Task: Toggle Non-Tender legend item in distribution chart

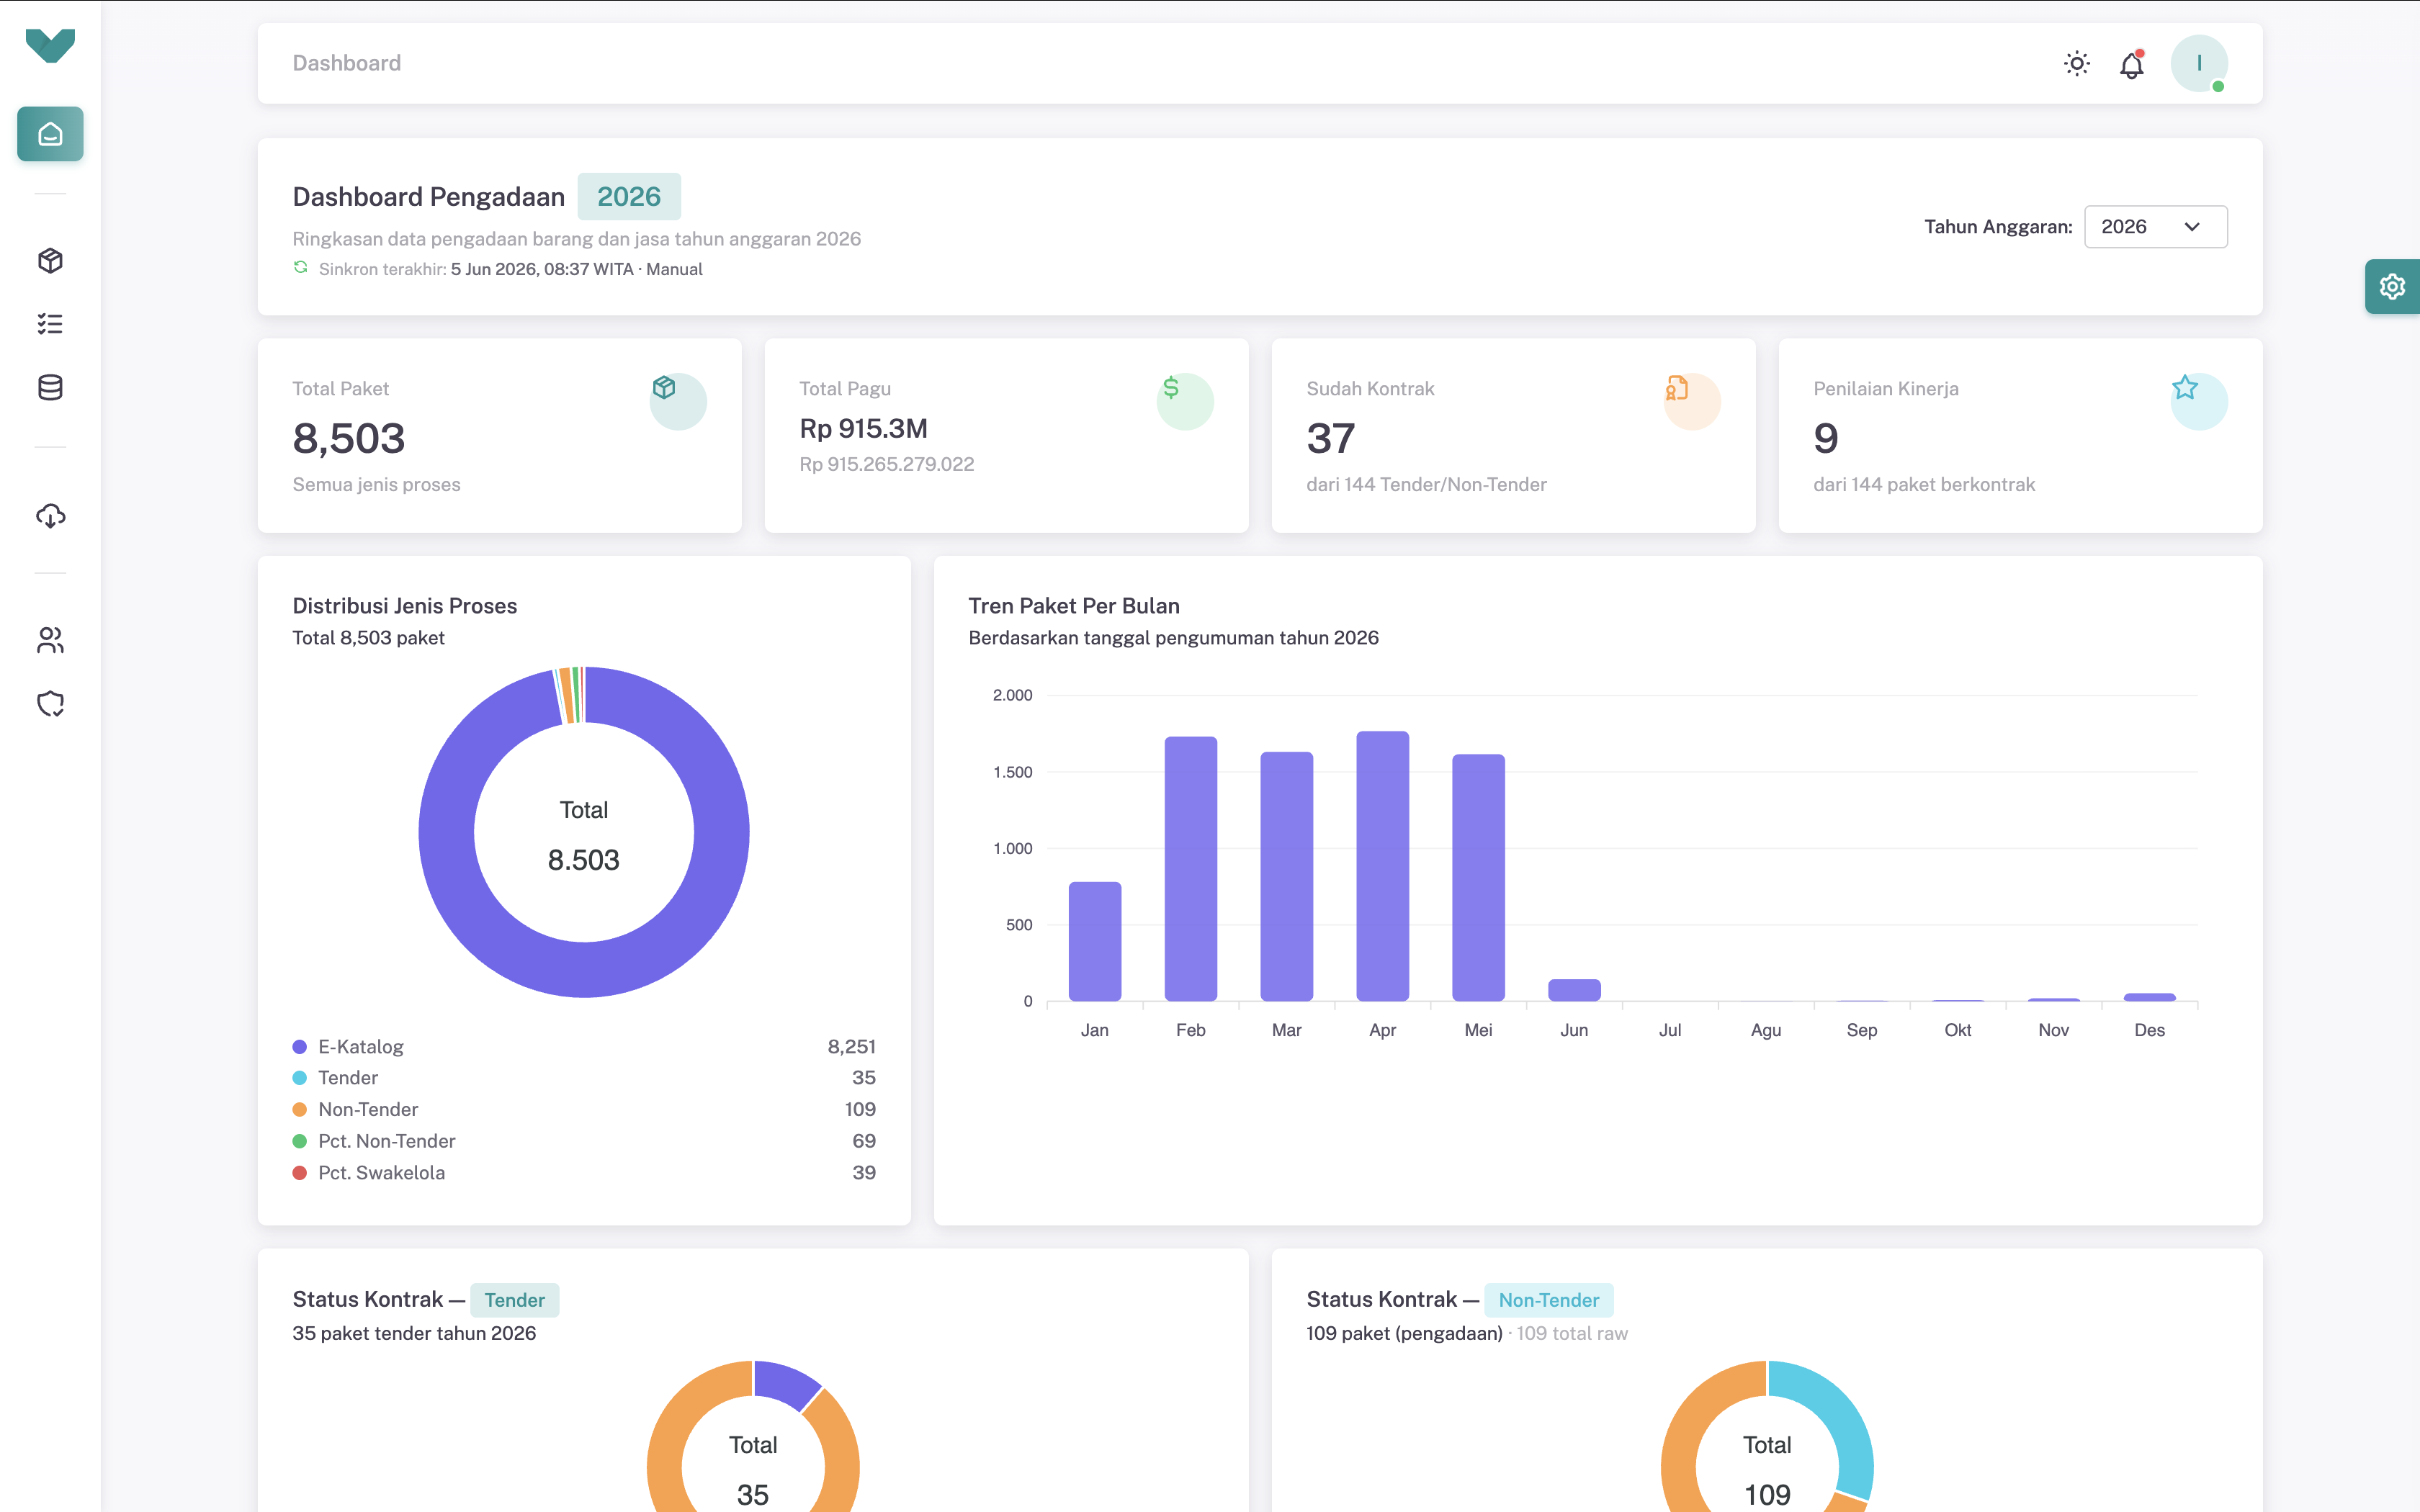Action: [355, 1109]
